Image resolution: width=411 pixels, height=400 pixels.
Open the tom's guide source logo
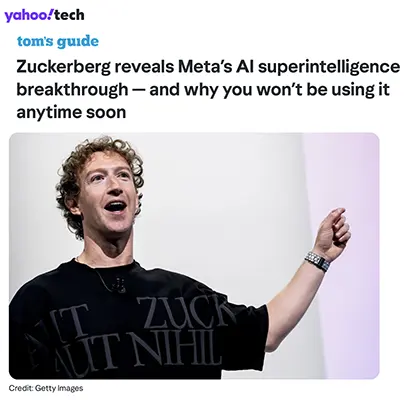click(58, 41)
